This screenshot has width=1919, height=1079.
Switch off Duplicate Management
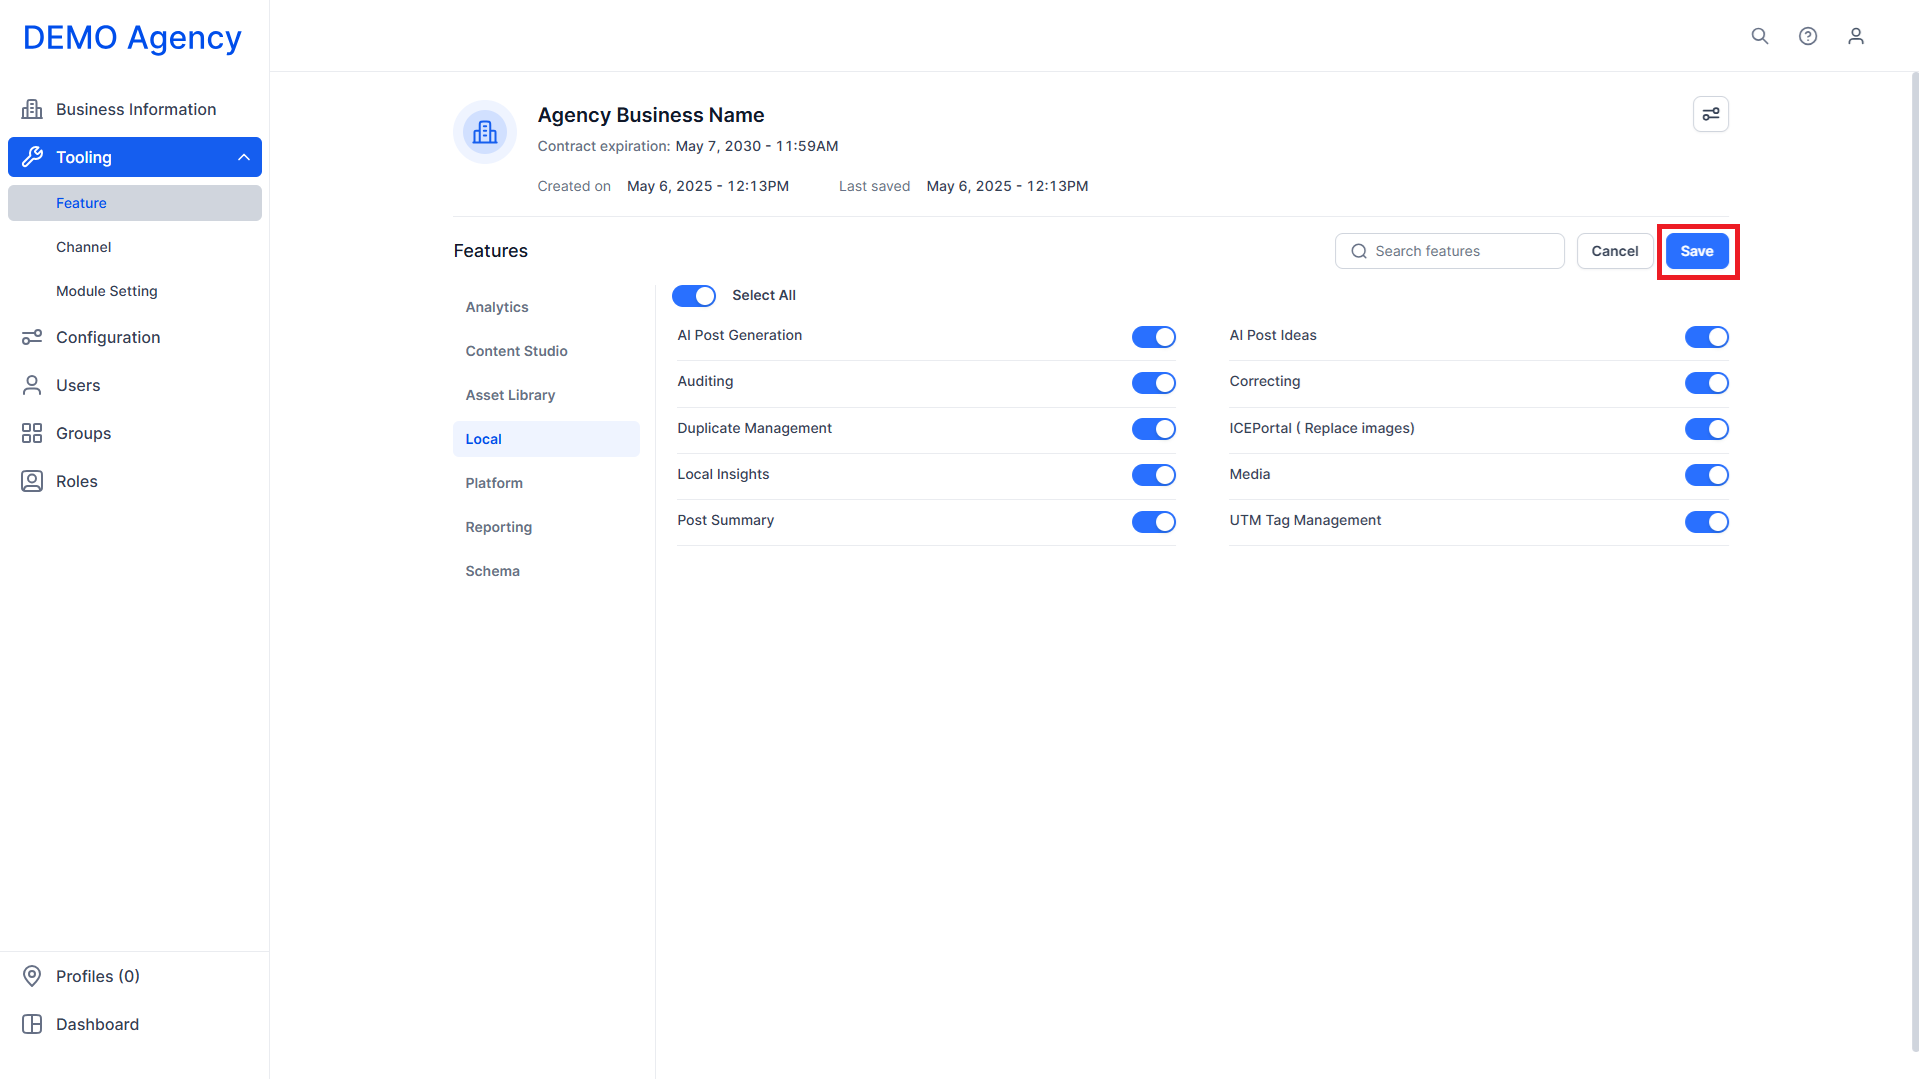point(1153,429)
